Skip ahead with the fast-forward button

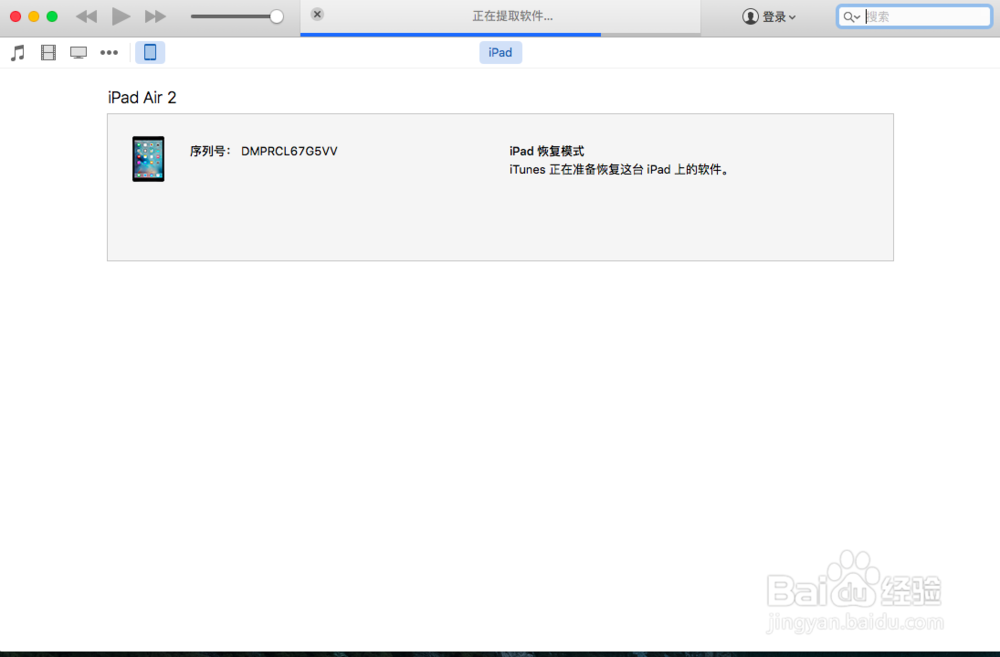tap(155, 16)
